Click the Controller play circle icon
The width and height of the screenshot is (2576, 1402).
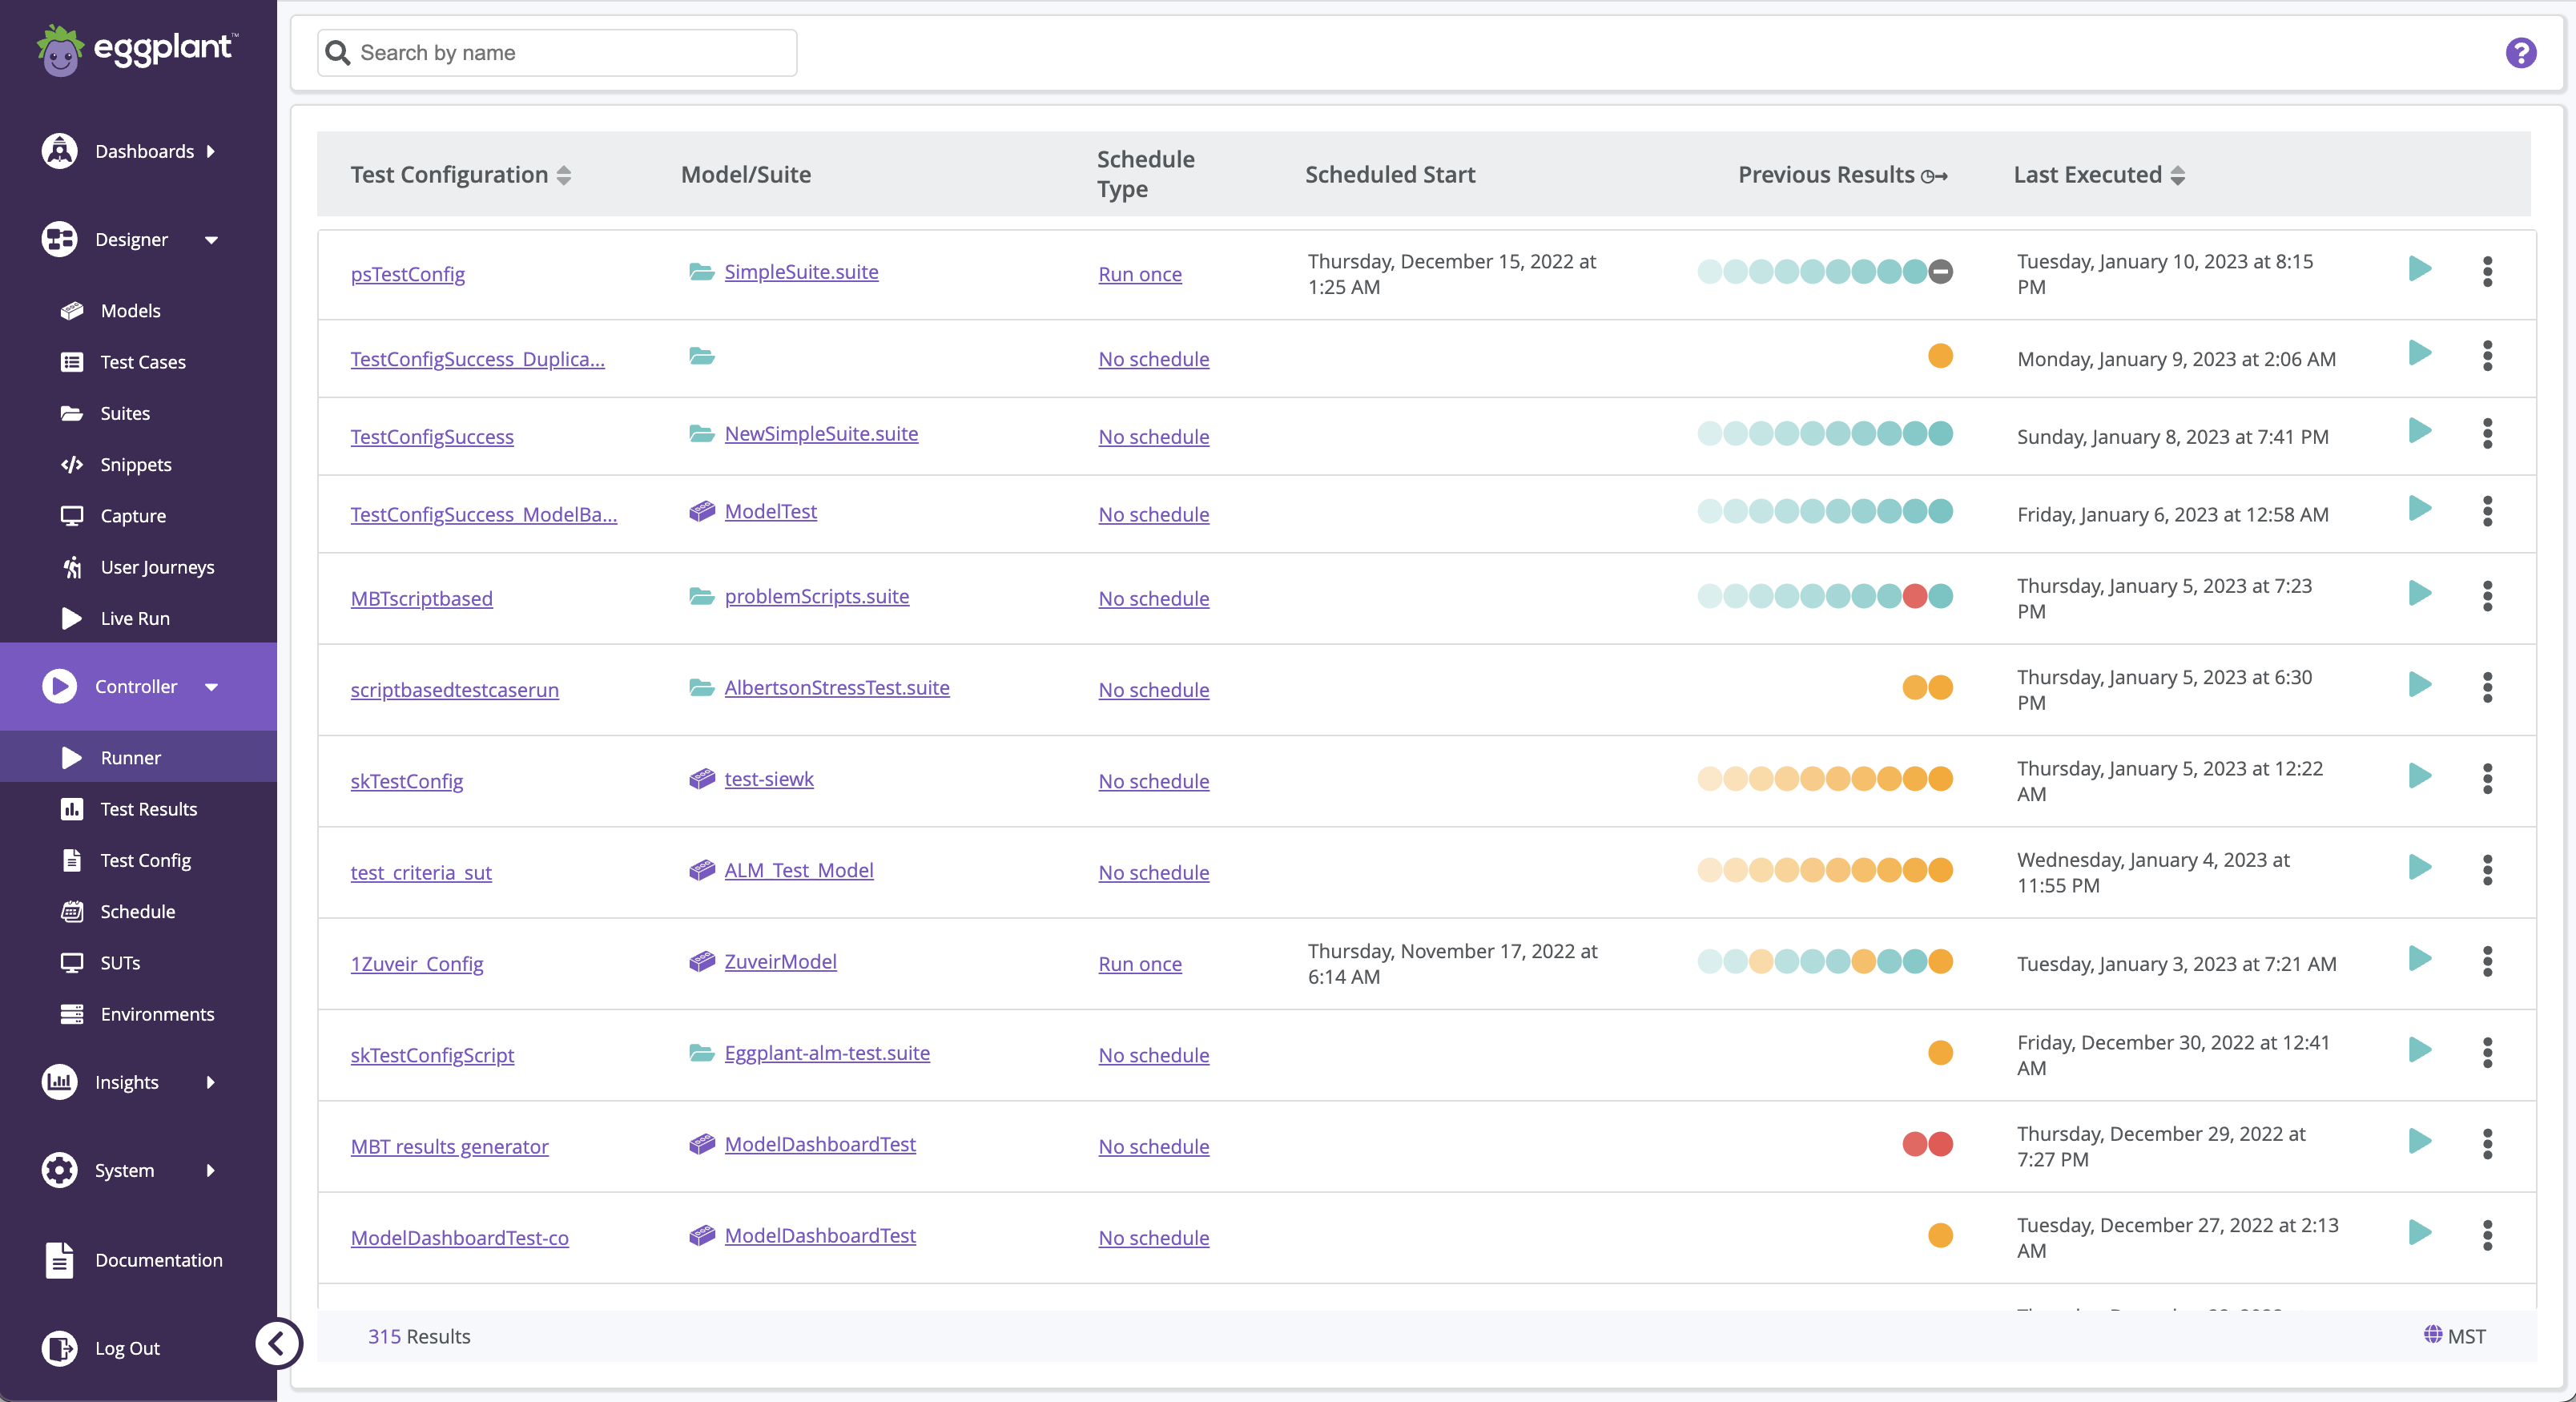tap(59, 687)
